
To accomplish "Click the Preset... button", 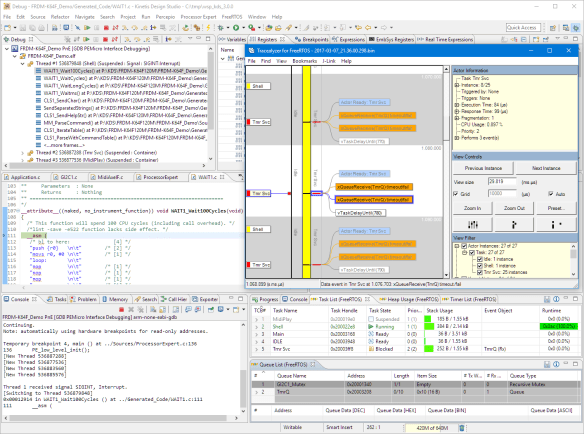I will pos(556,208).
